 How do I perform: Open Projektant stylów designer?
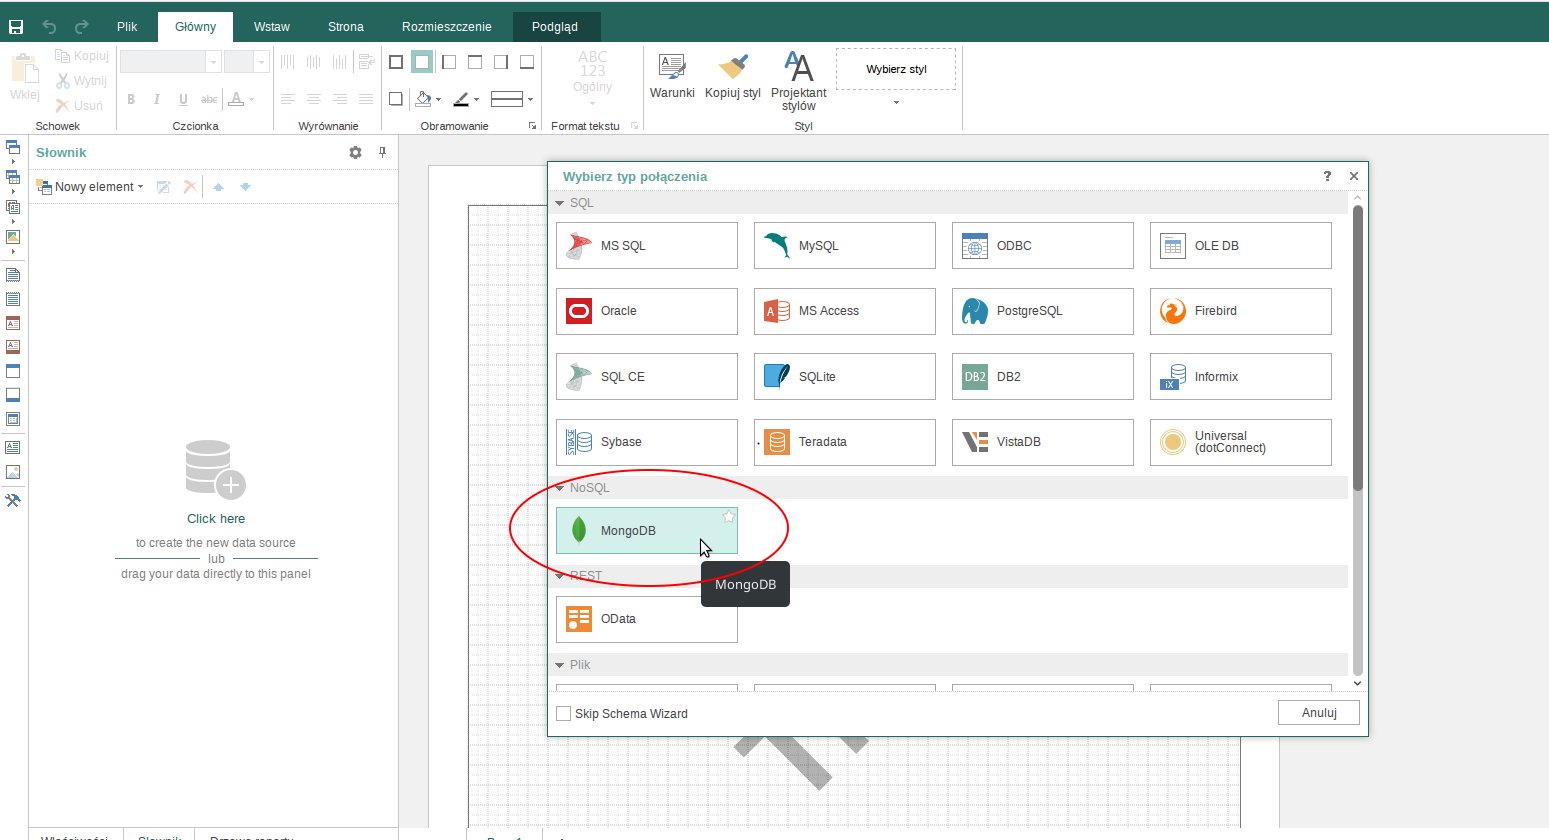(x=799, y=82)
